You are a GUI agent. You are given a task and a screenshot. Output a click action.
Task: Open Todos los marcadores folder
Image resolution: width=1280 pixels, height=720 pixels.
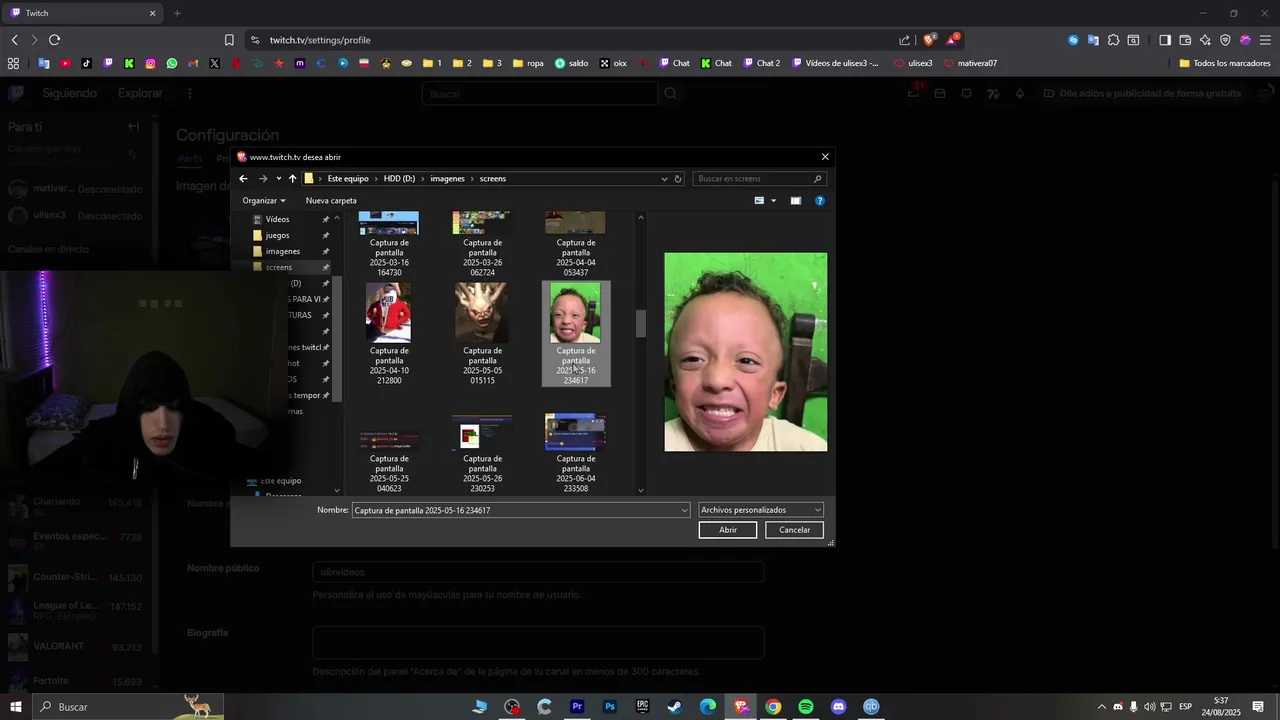click(x=1225, y=63)
